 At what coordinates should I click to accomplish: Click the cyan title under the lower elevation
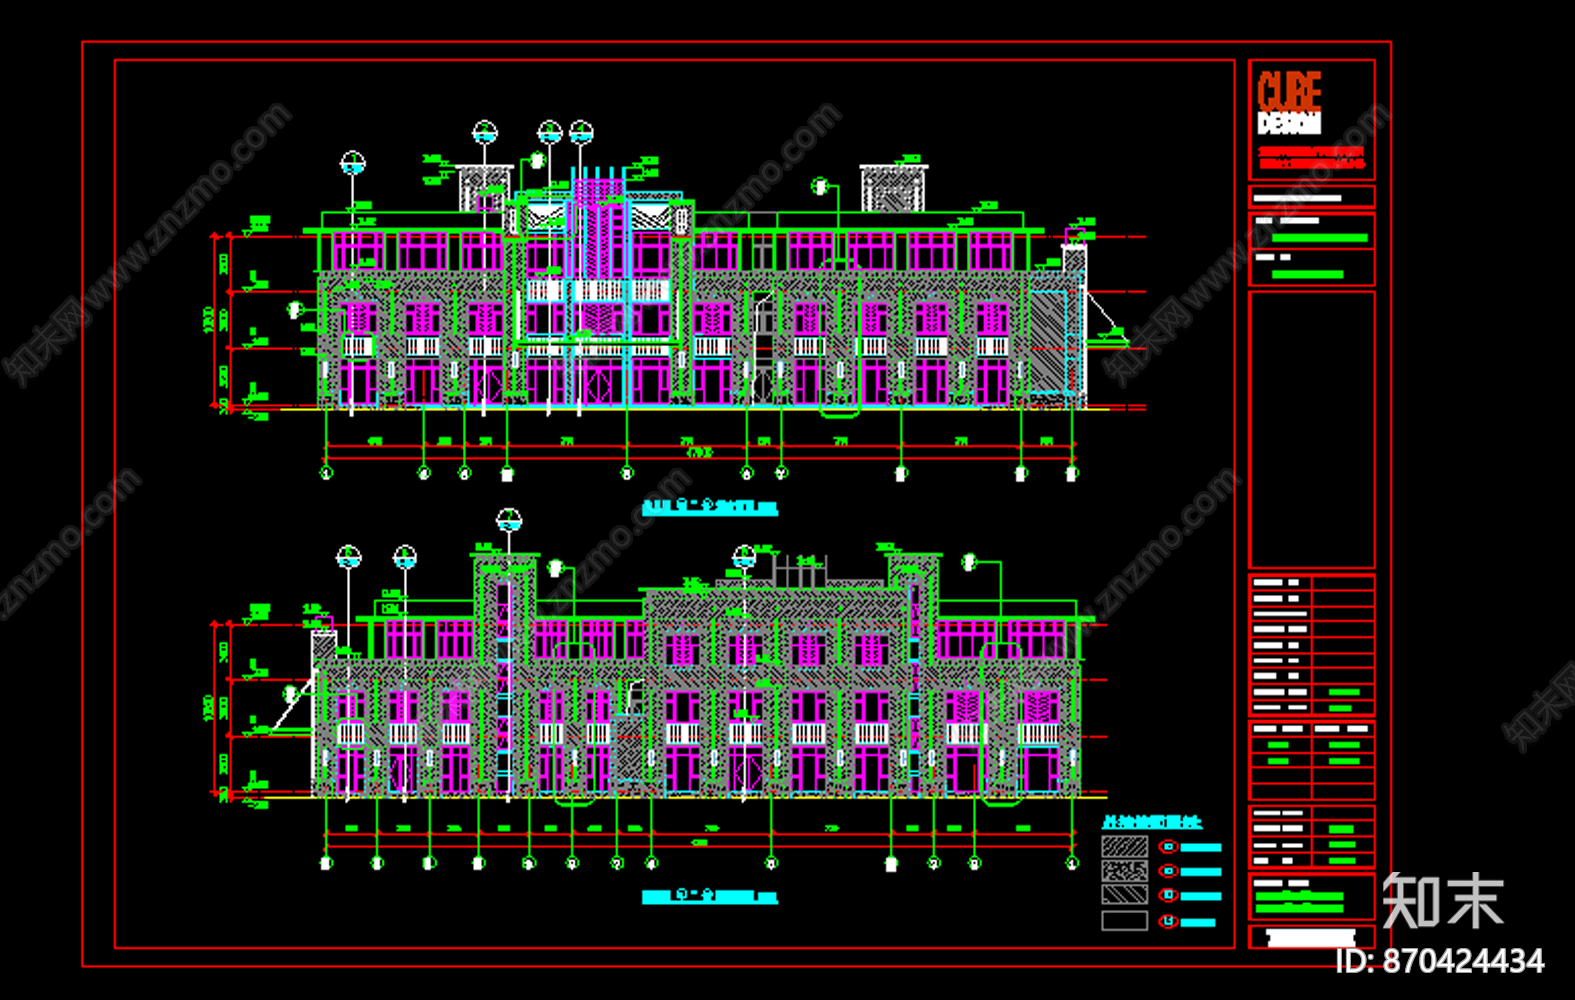709,896
